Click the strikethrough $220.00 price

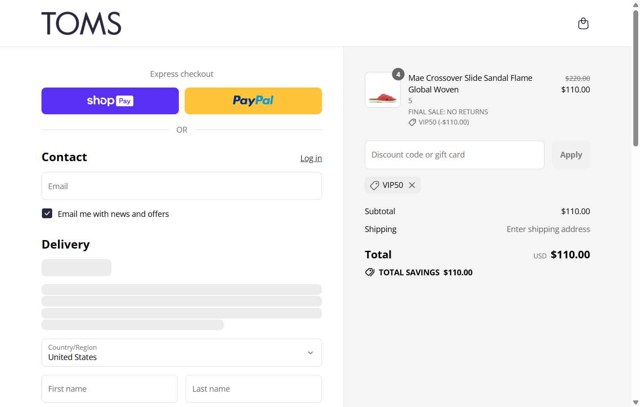click(577, 78)
